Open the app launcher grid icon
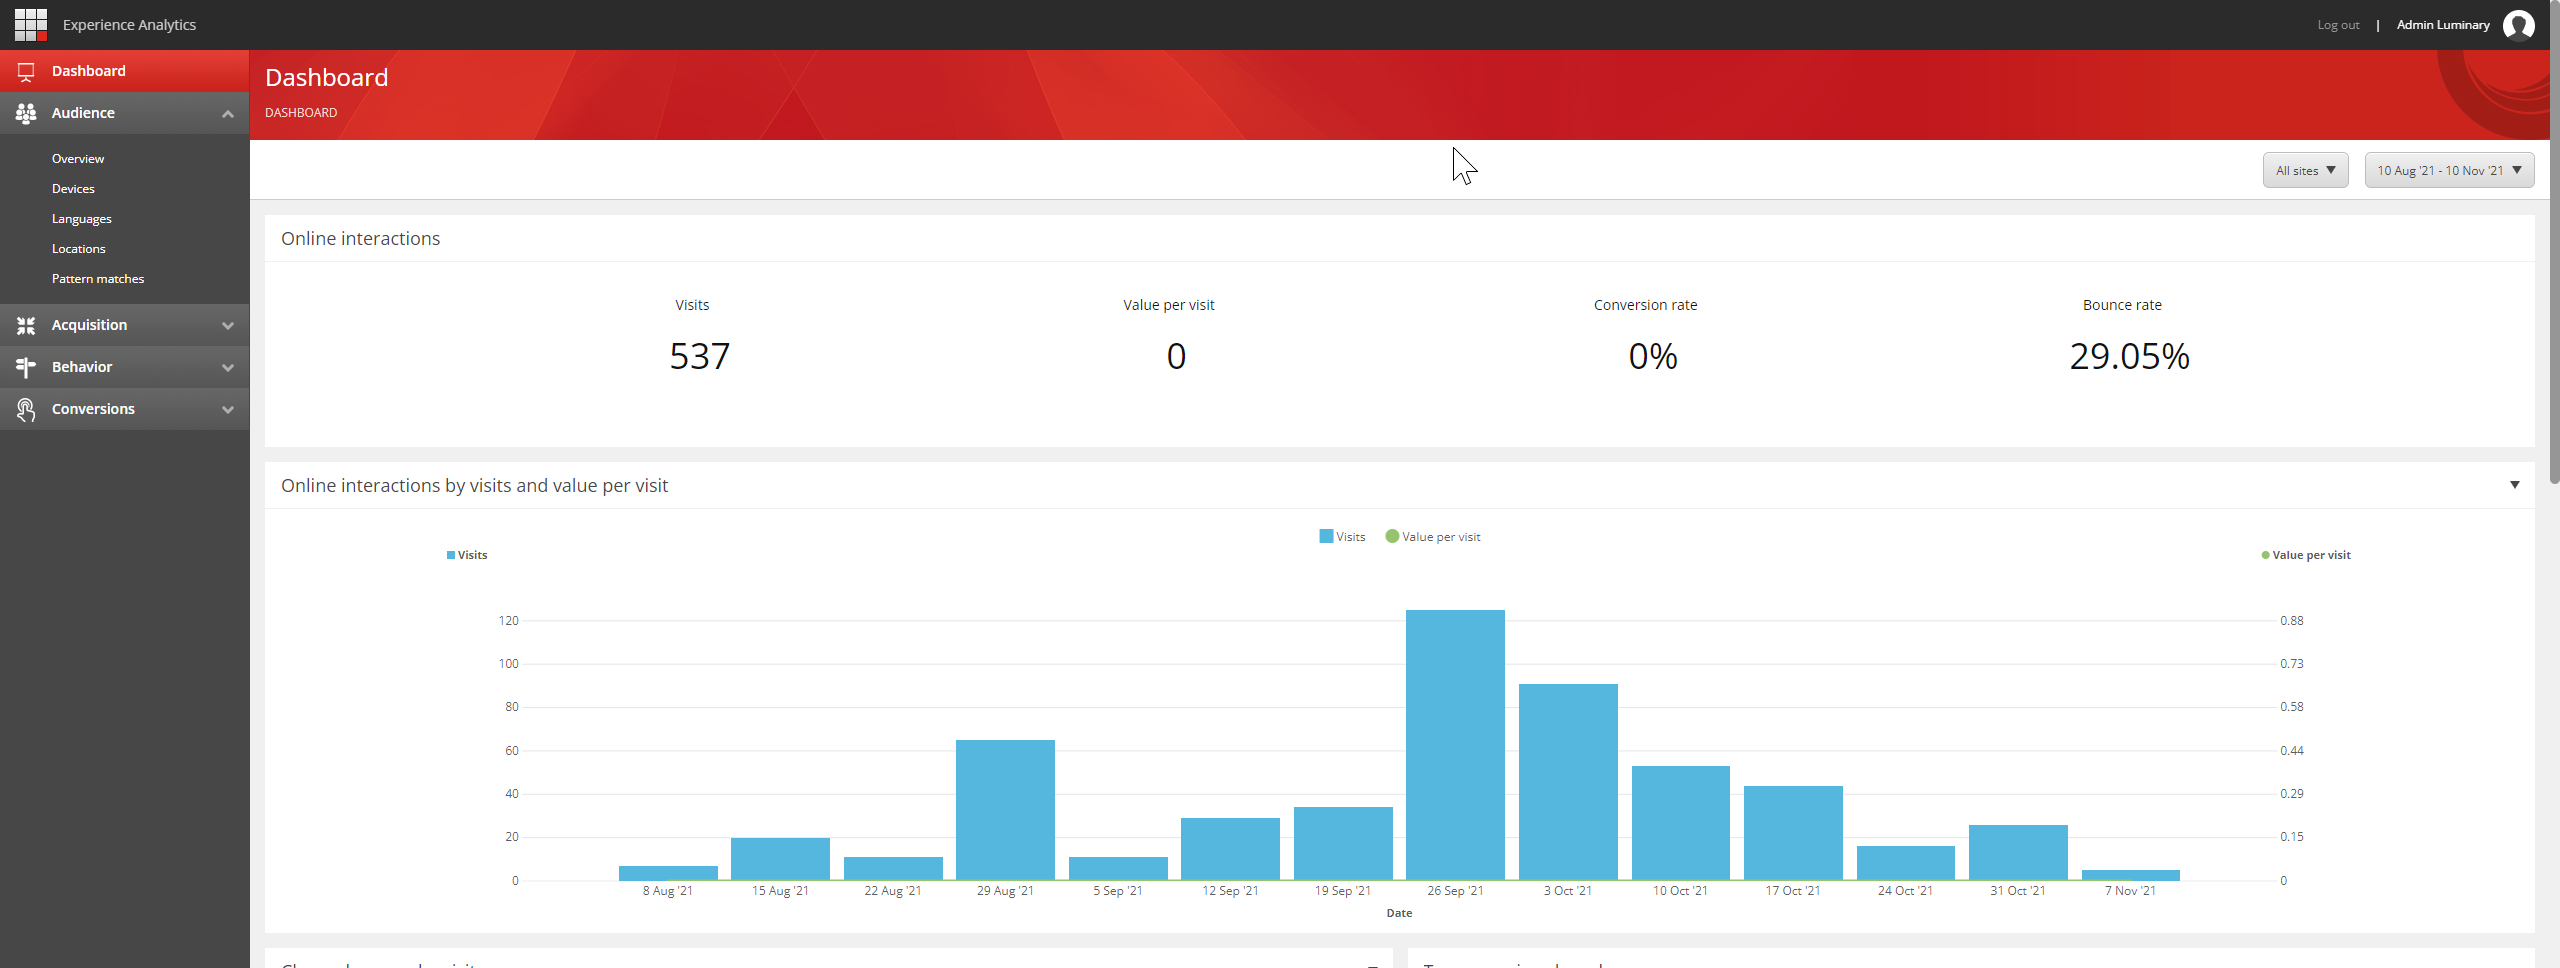Viewport: 2560px width, 968px height. pyautogui.click(x=30, y=24)
